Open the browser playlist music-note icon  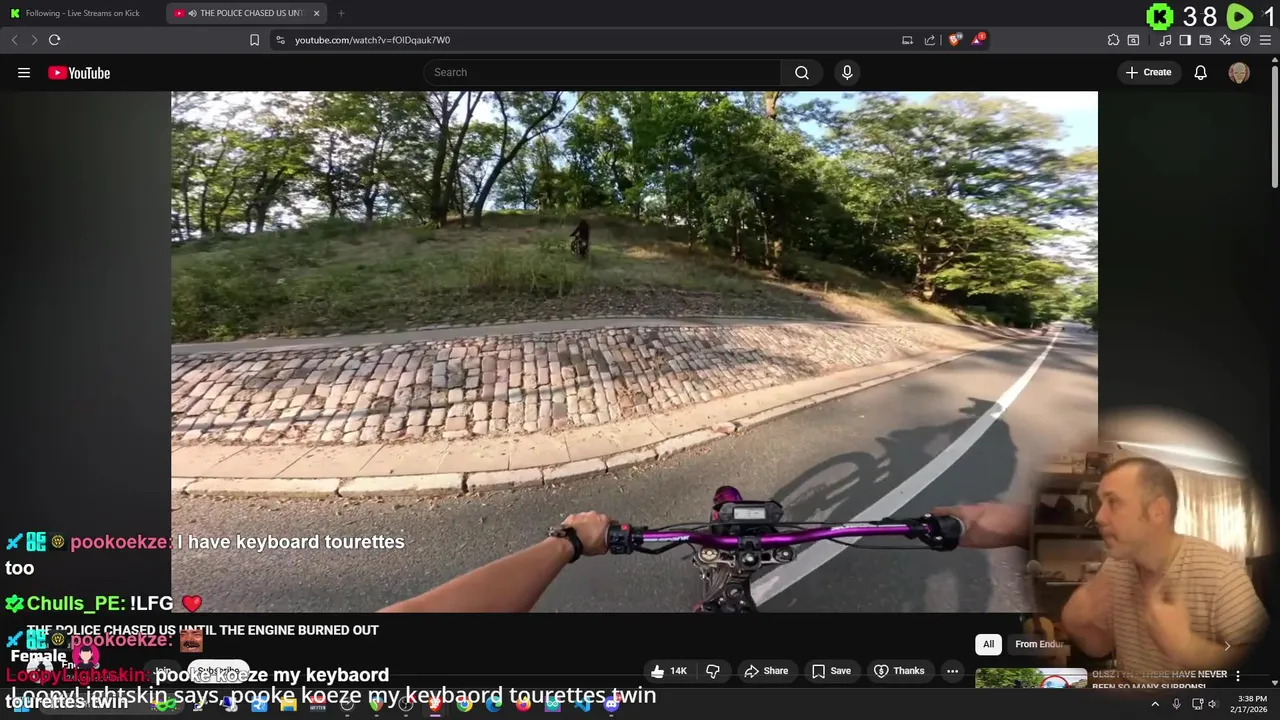pos(1165,40)
